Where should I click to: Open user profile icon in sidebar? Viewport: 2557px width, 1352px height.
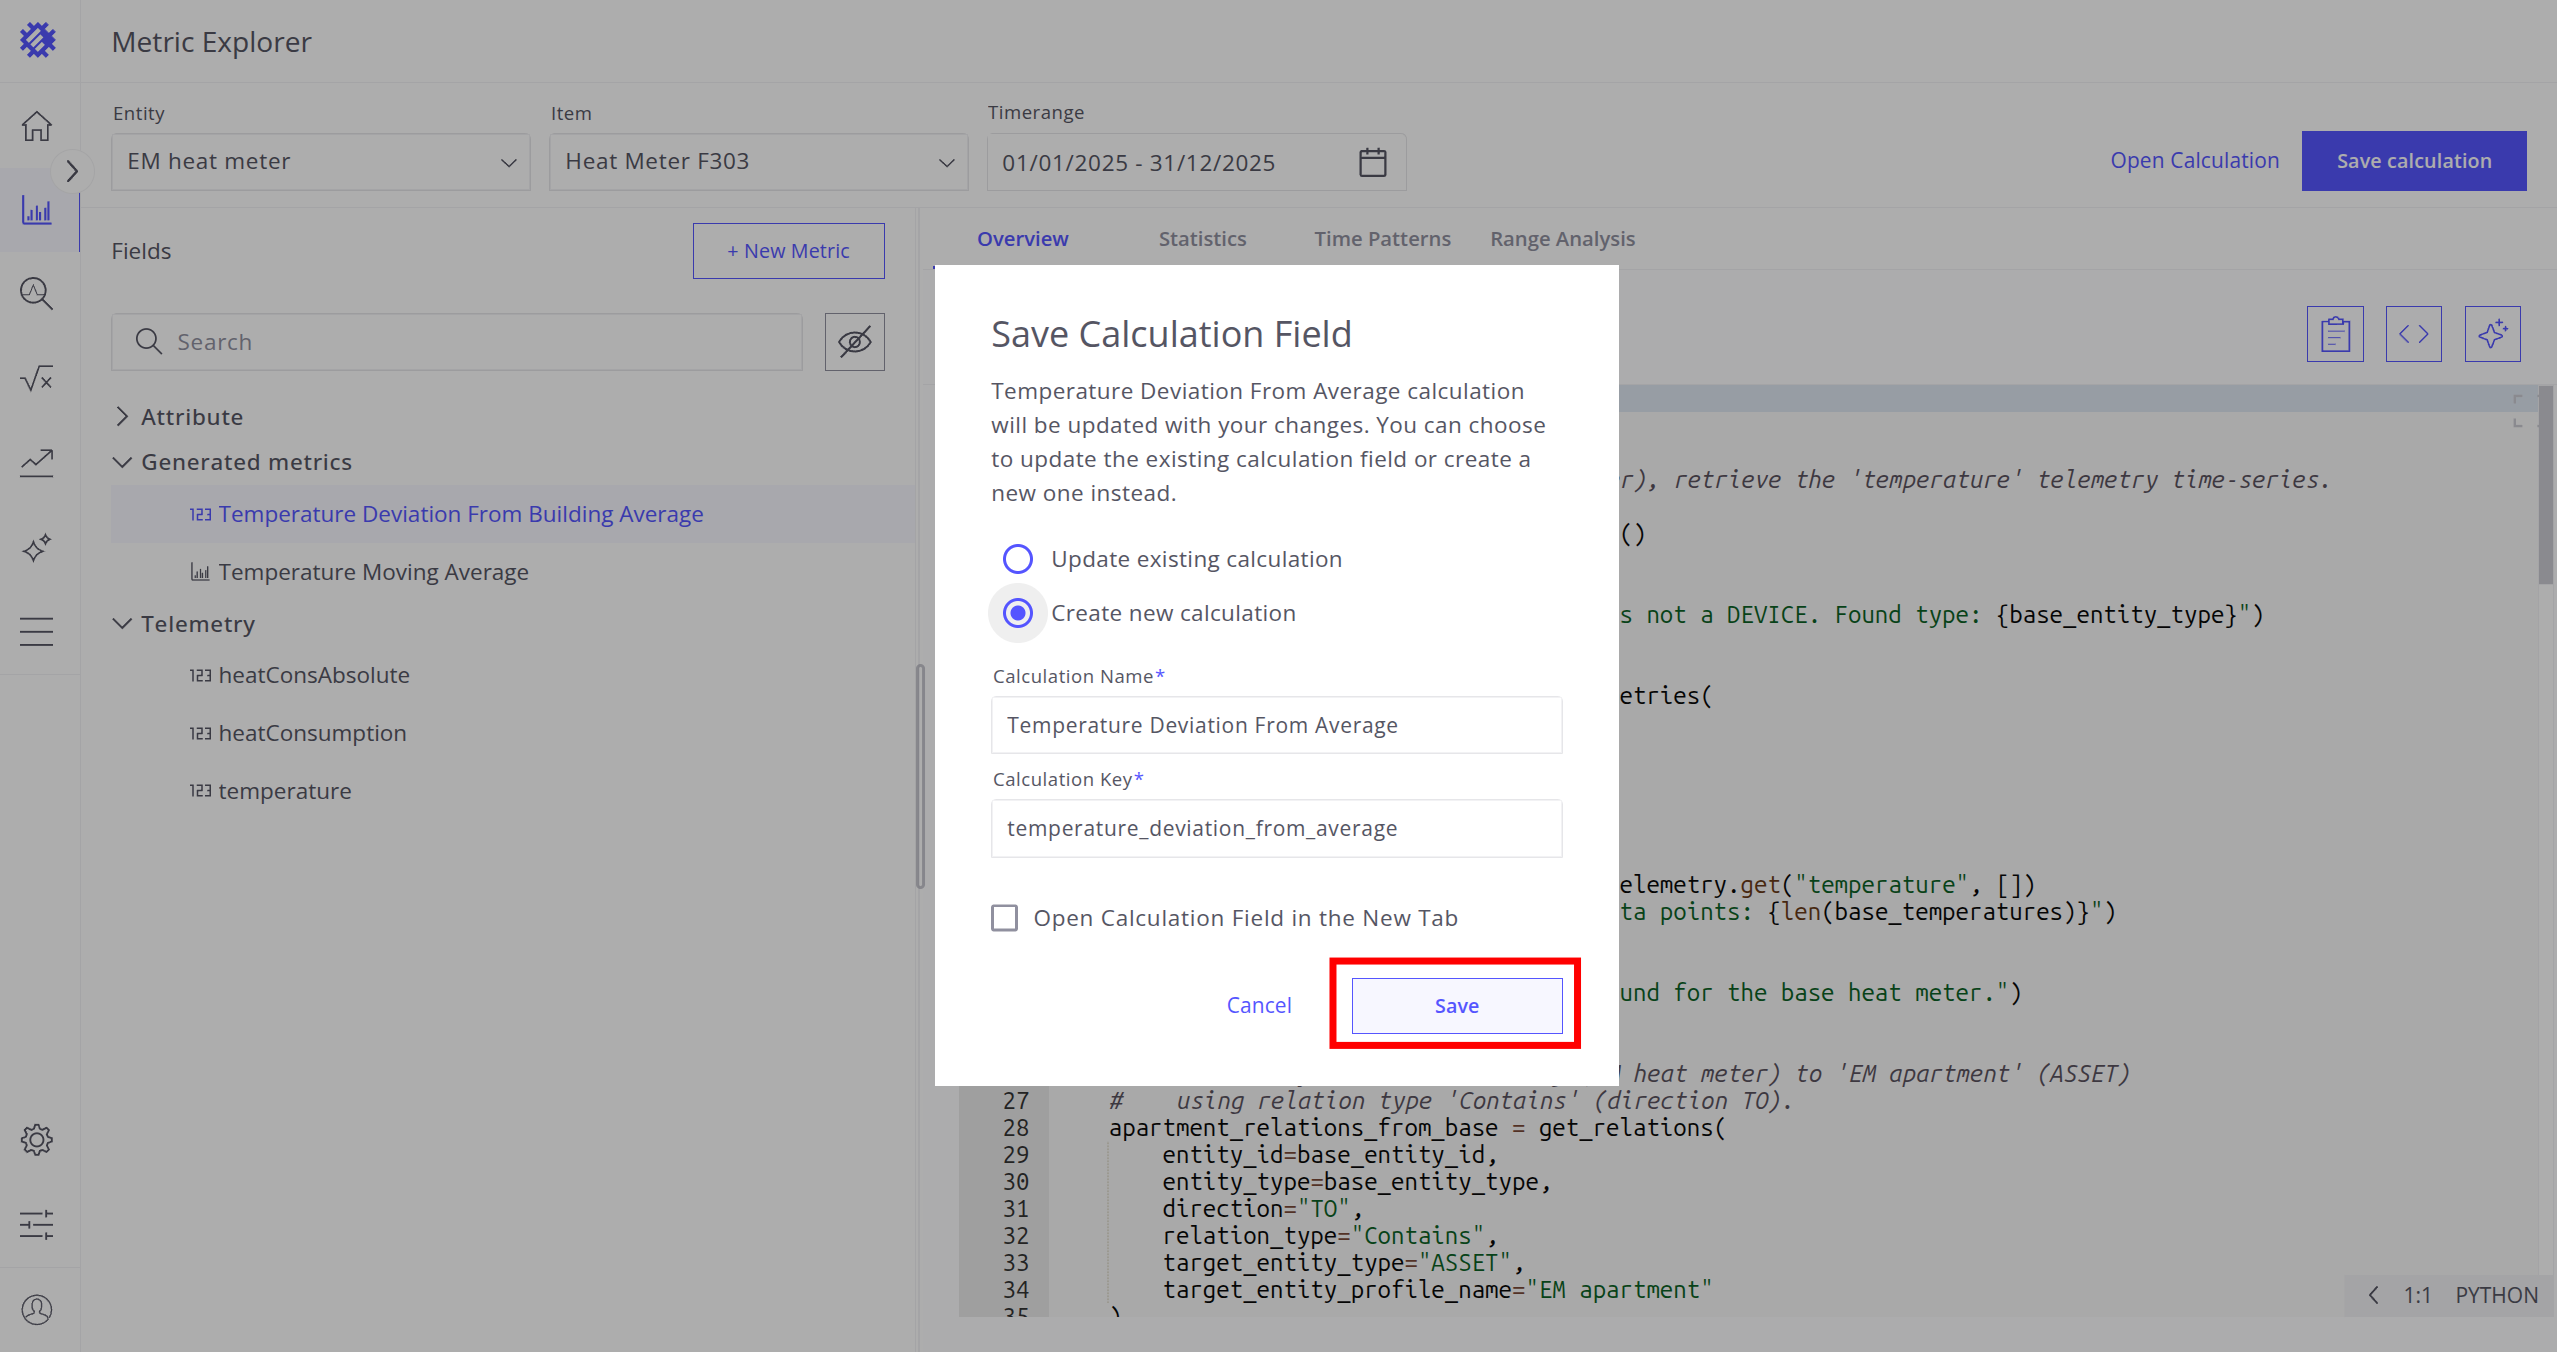[37, 1309]
